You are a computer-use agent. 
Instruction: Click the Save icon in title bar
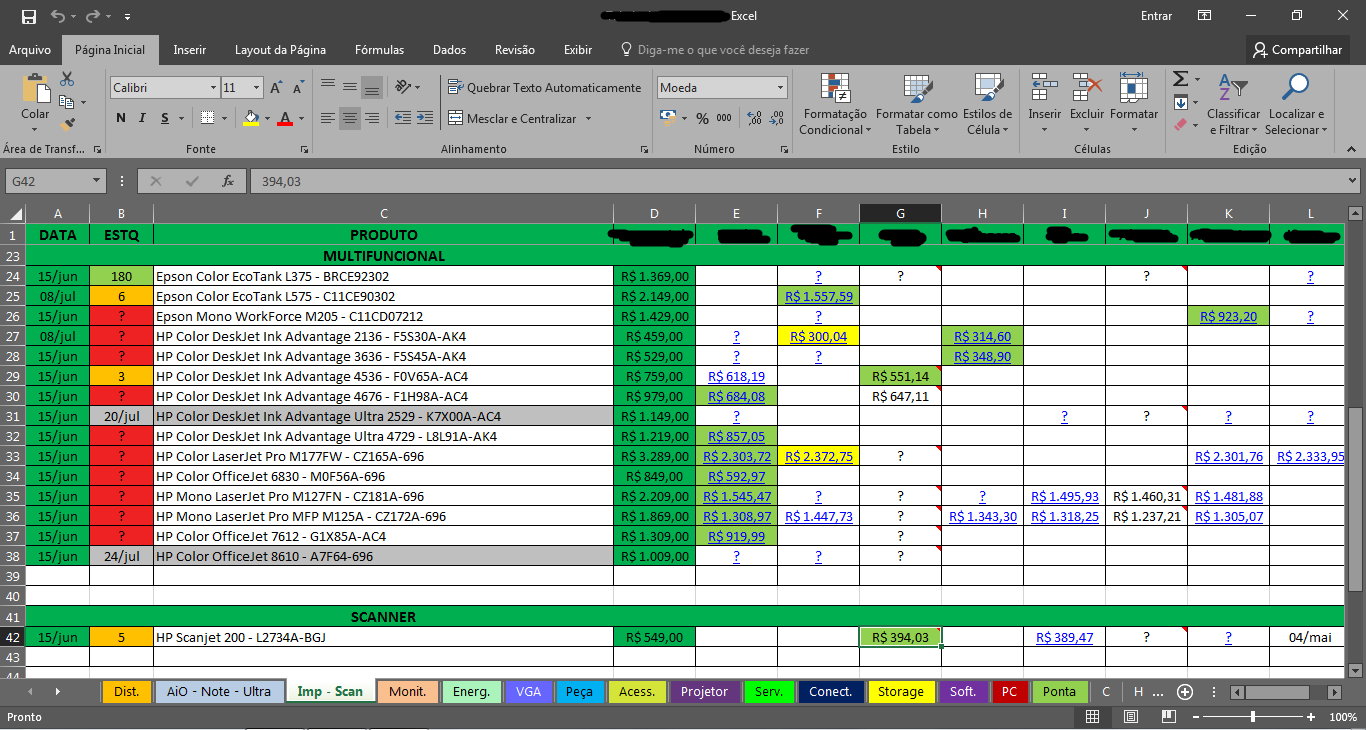[29, 16]
